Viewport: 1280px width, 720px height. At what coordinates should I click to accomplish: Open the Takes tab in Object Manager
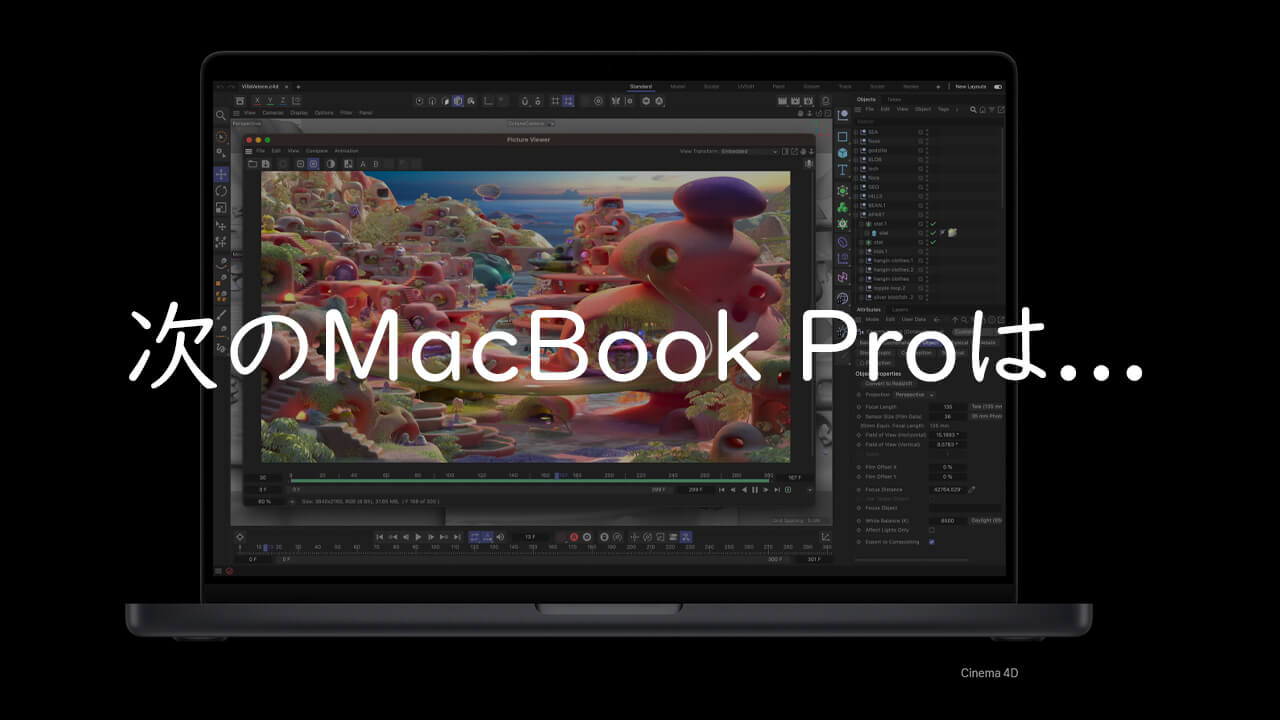click(x=894, y=99)
